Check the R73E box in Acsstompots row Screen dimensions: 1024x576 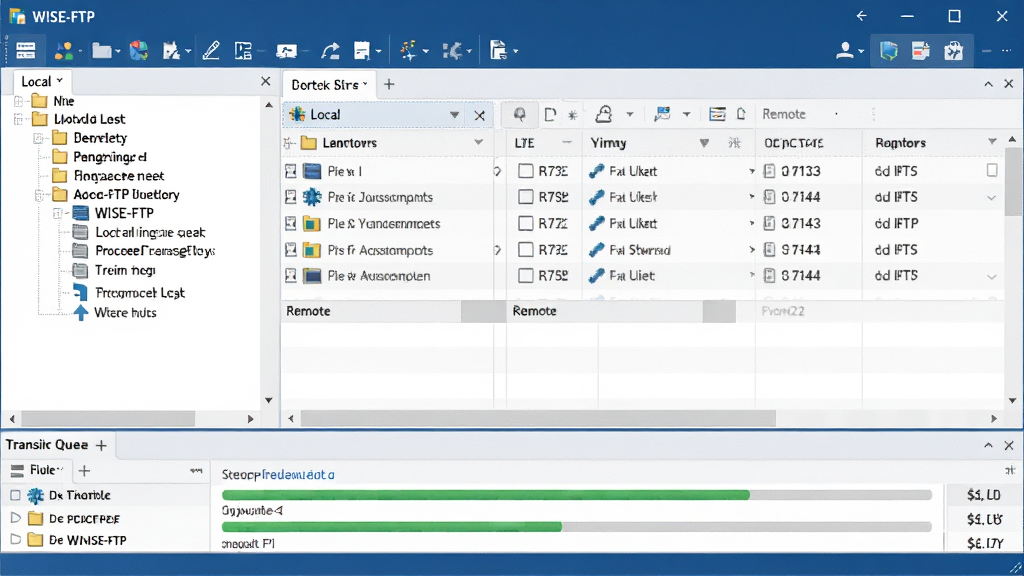tap(526, 249)
